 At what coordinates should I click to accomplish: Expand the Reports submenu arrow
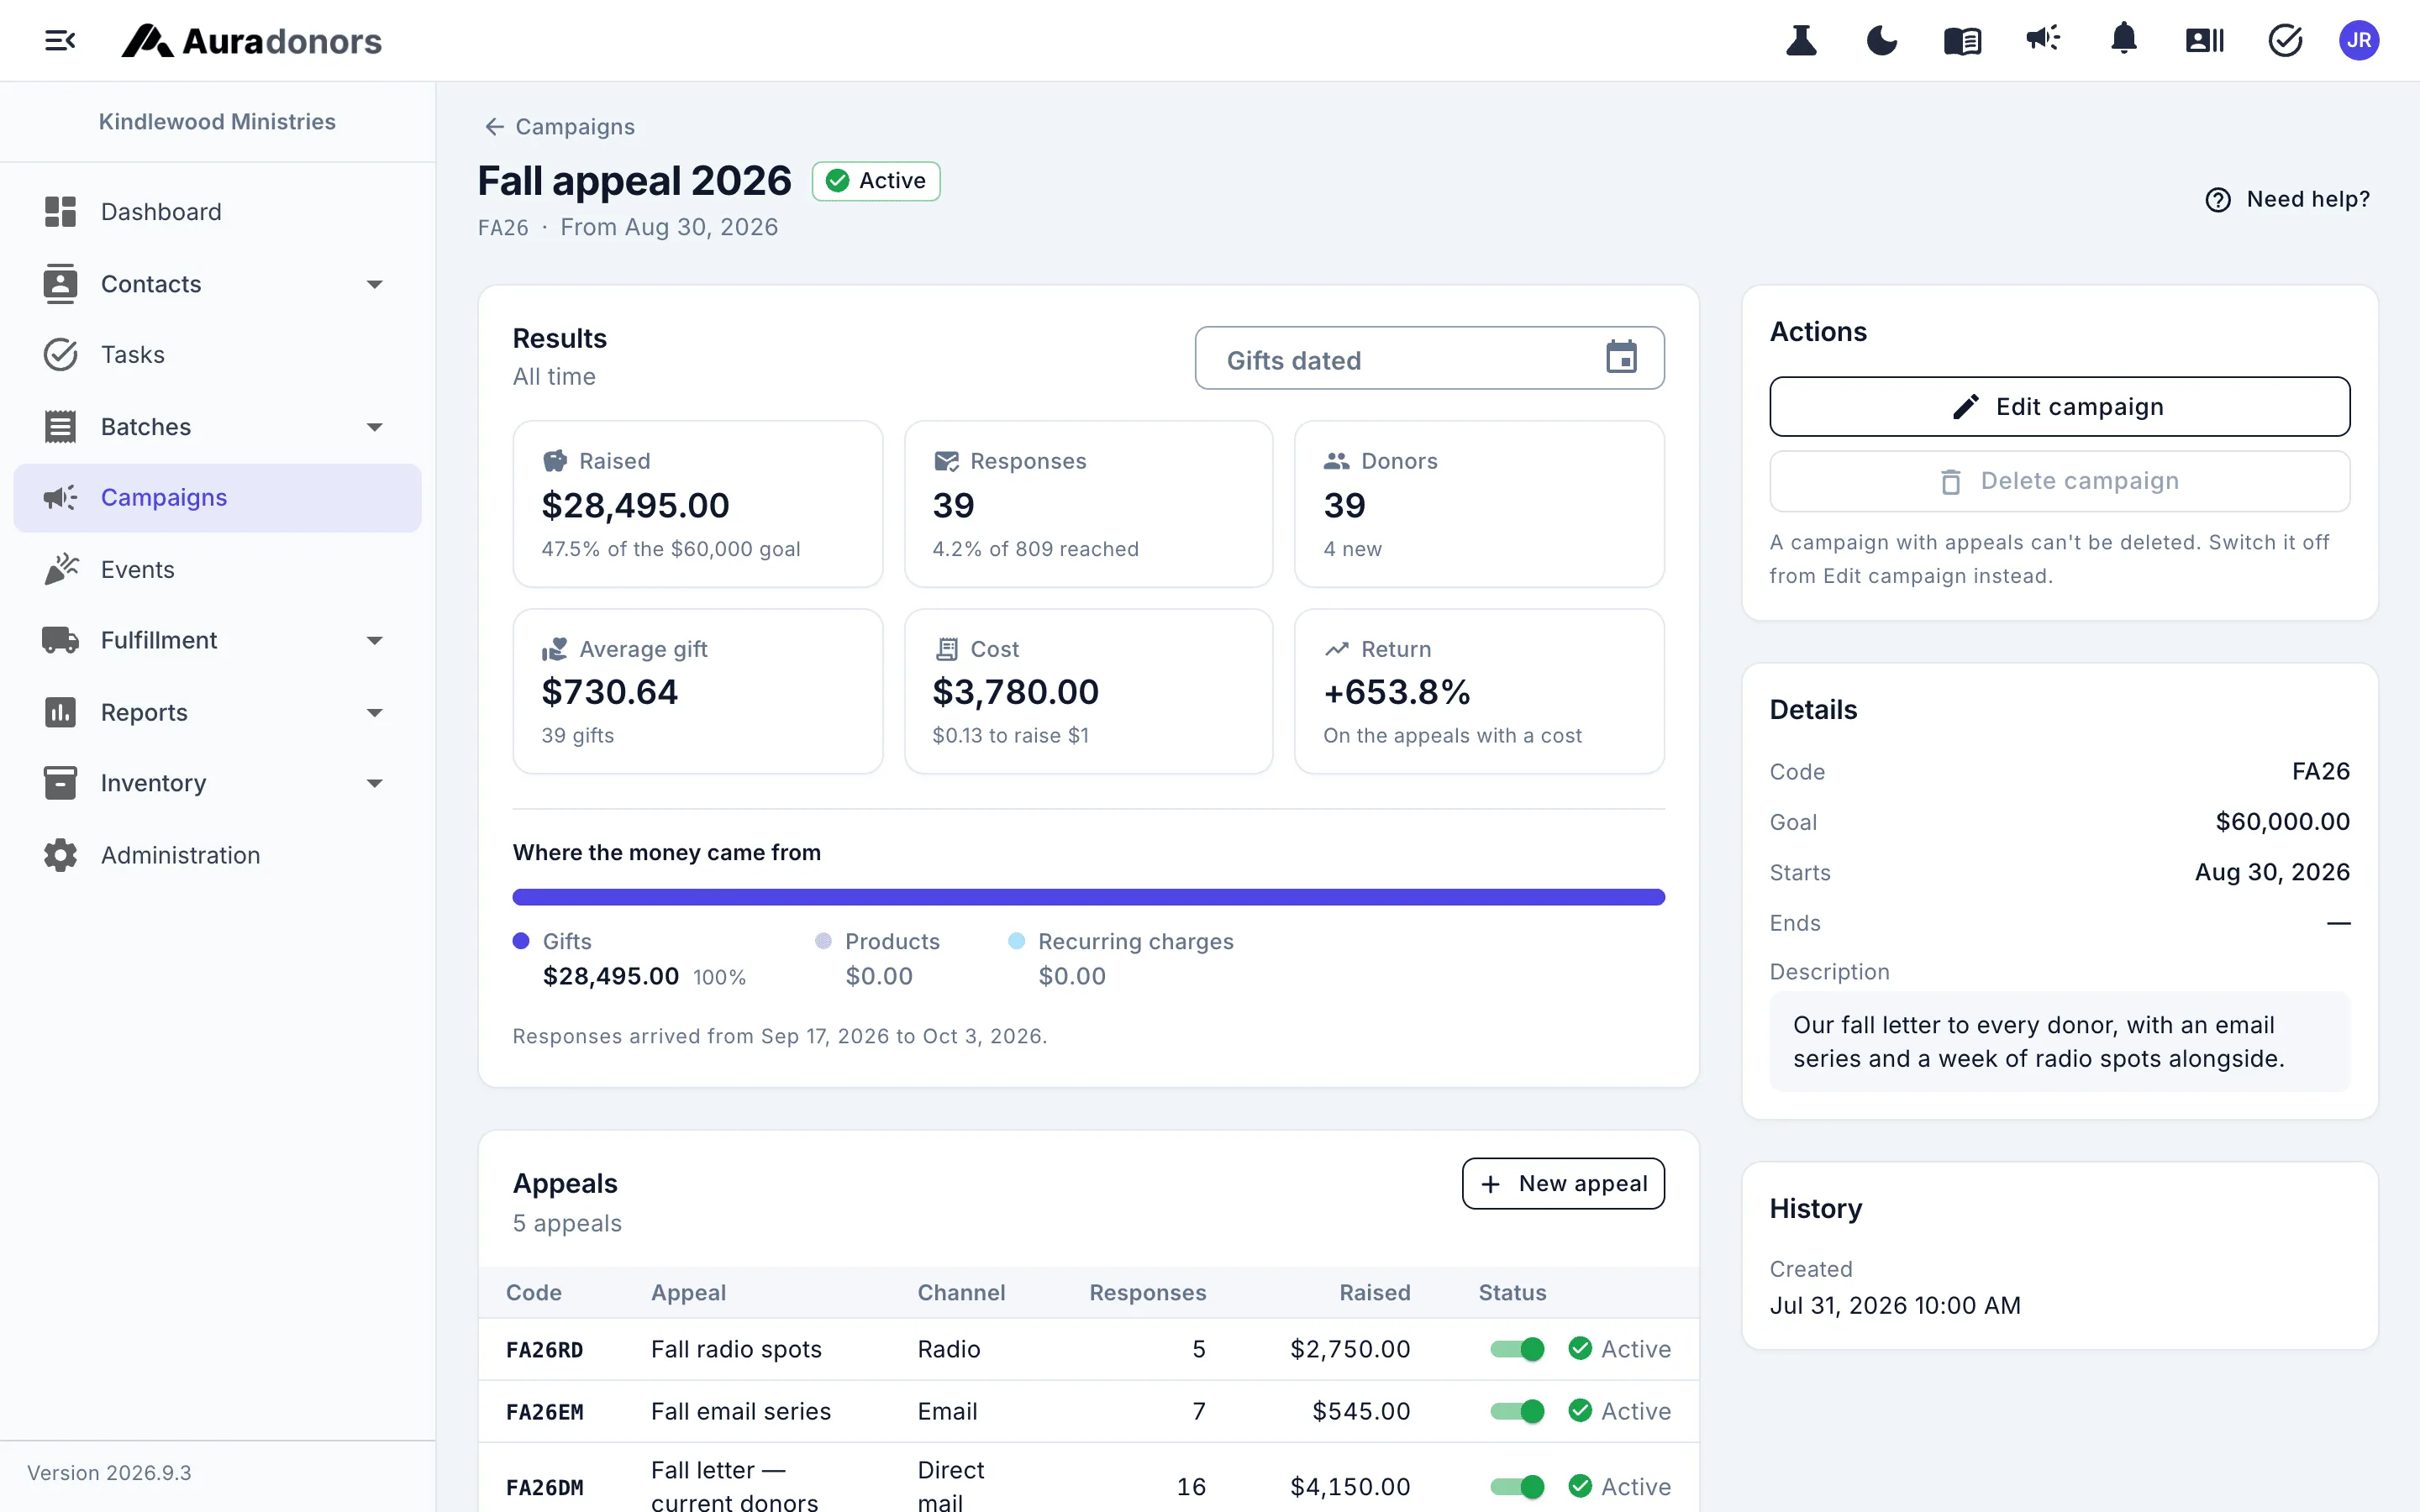[x=375, y=713]
